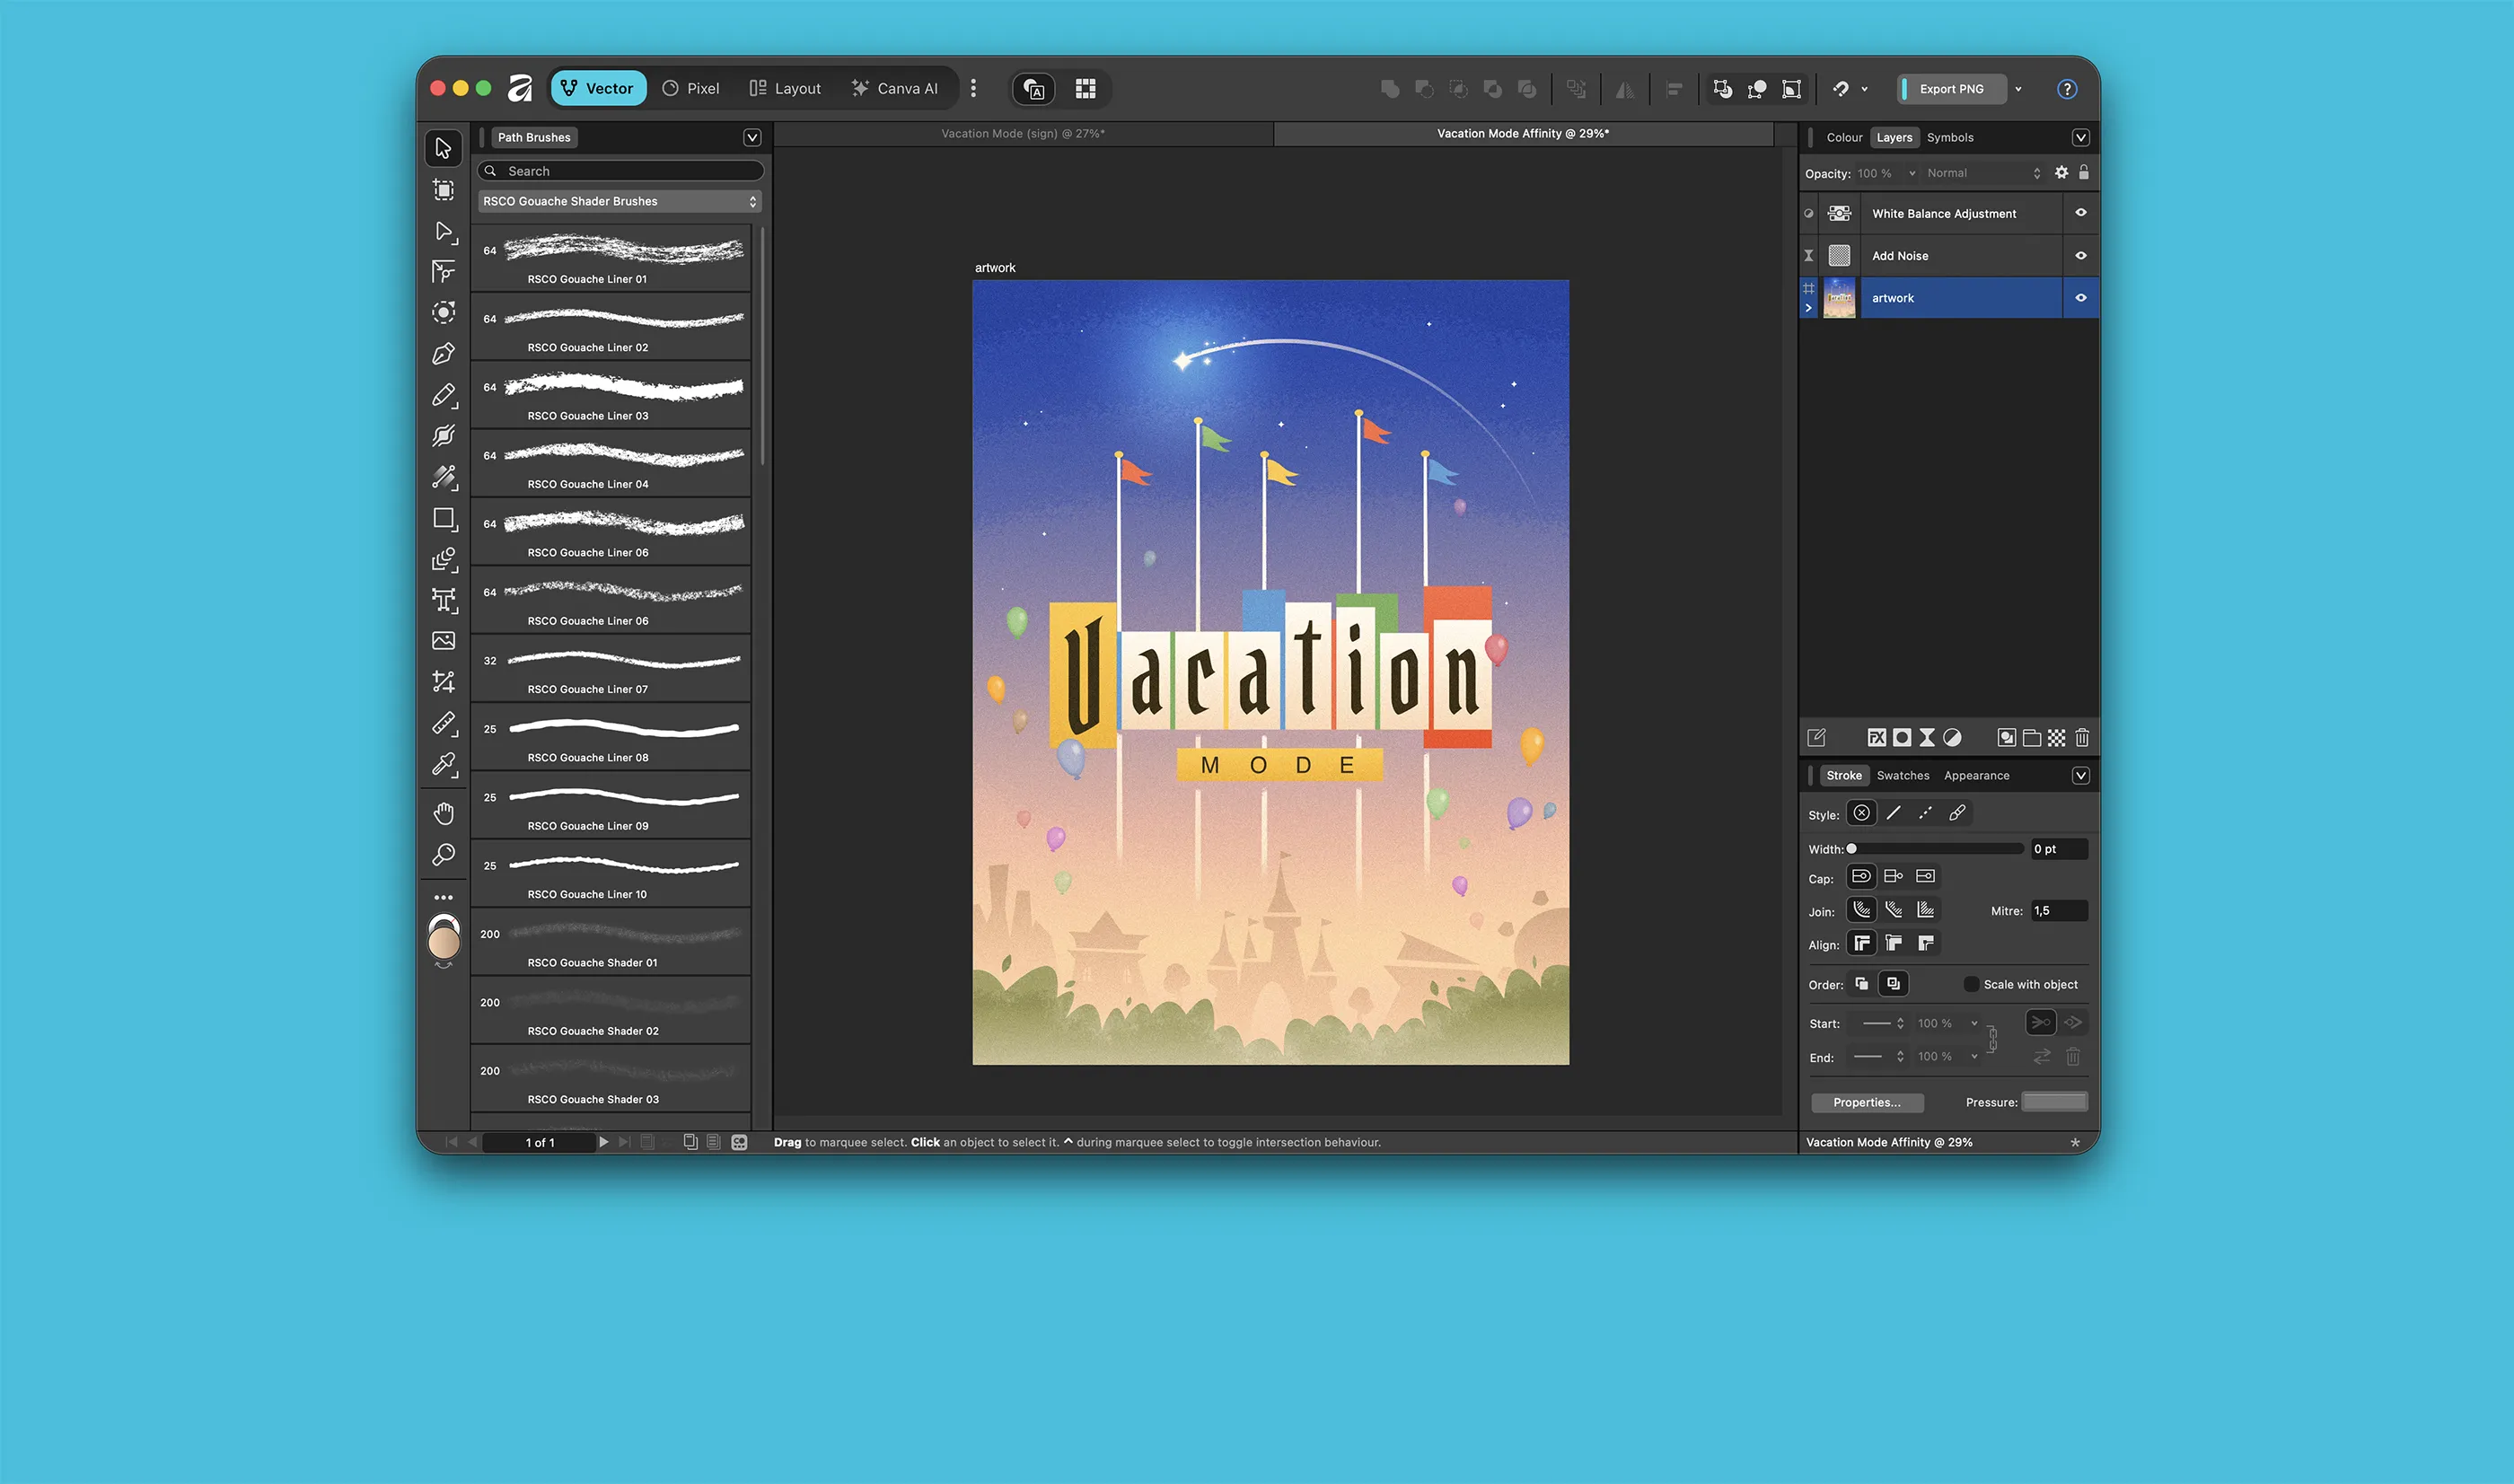Hide the Add Noise layer
Viewport: 2514px width, 1484px height.
(x=2081, y=256)
